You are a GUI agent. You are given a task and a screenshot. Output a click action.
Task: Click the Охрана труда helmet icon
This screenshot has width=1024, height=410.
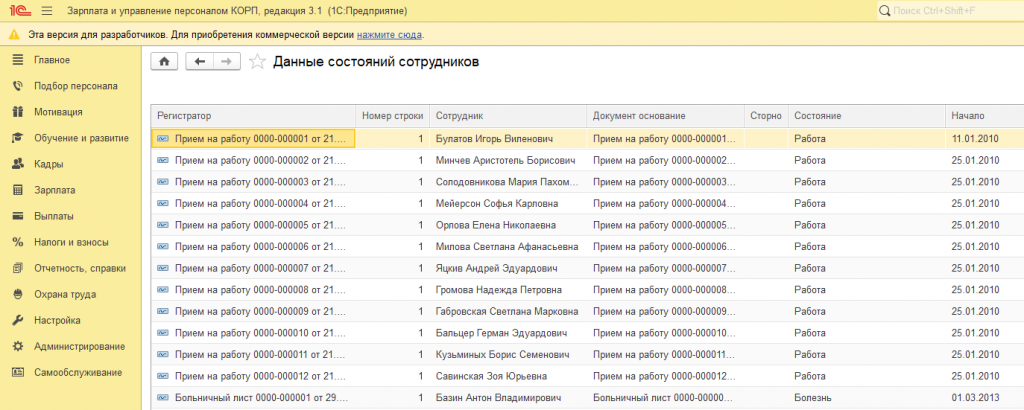[18, 294]
